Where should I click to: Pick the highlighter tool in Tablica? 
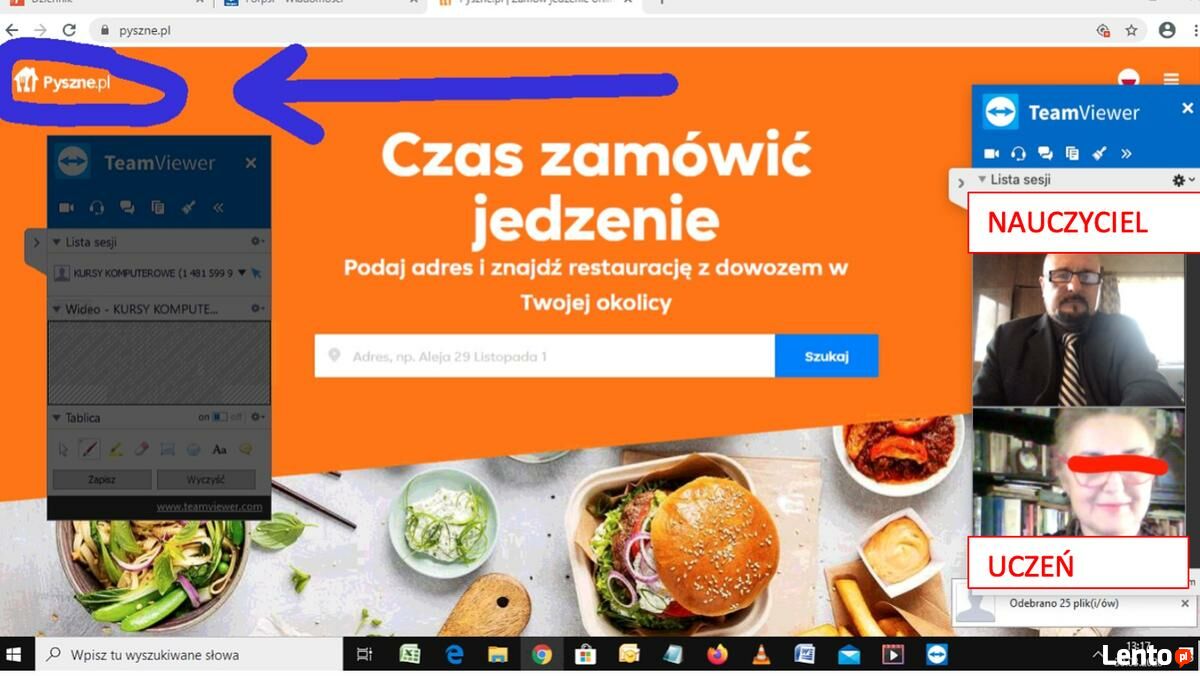tap(115, 450)
